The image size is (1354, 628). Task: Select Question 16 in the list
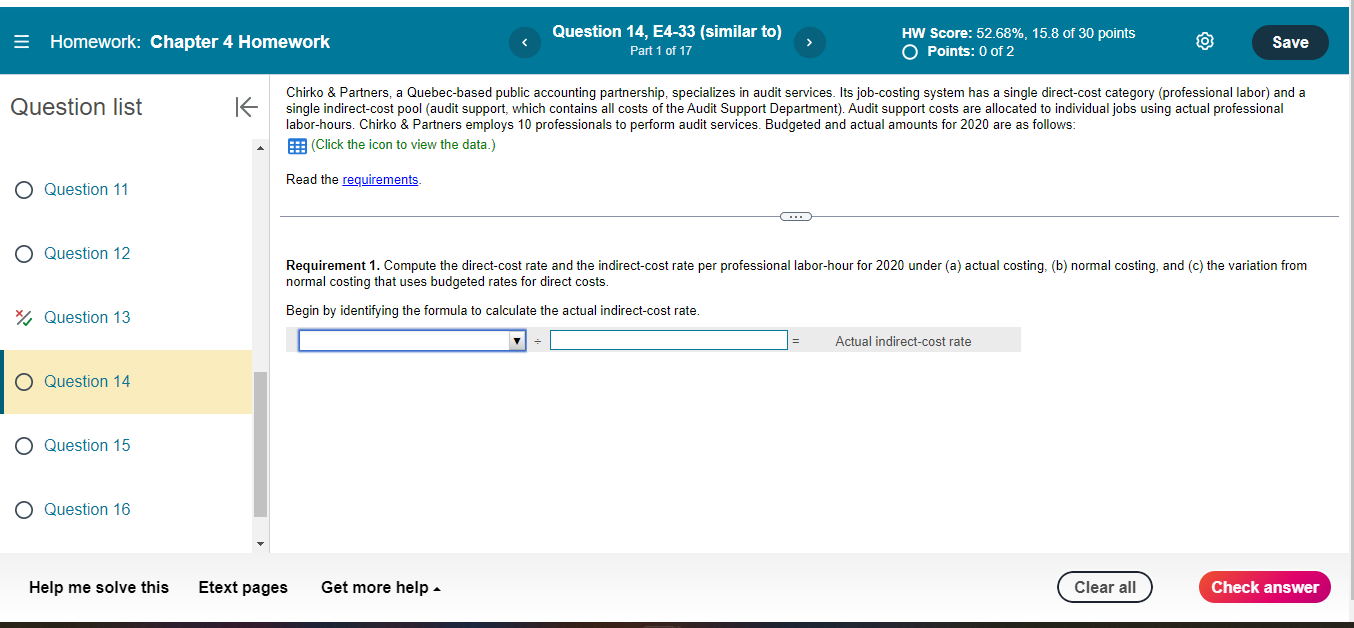[x=86, y=509]
